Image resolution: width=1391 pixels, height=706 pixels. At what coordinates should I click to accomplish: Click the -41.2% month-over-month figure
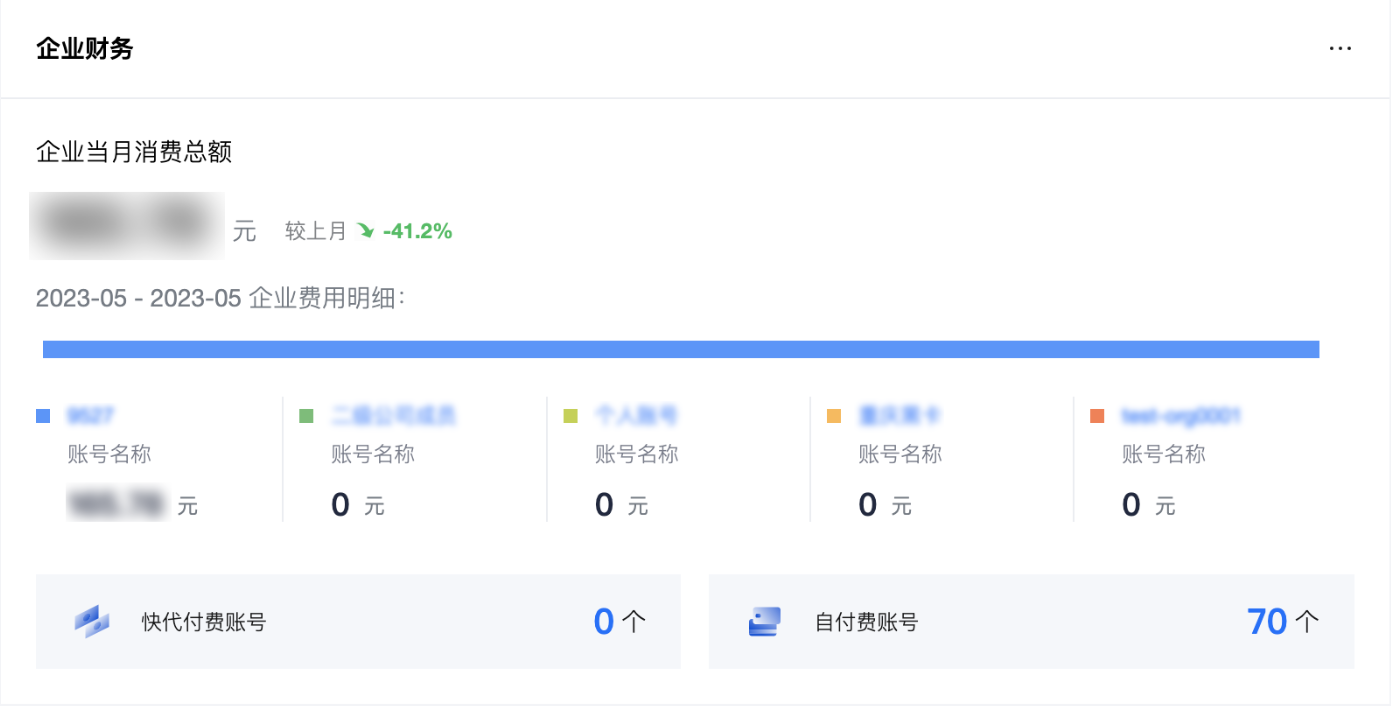point(417,232)
